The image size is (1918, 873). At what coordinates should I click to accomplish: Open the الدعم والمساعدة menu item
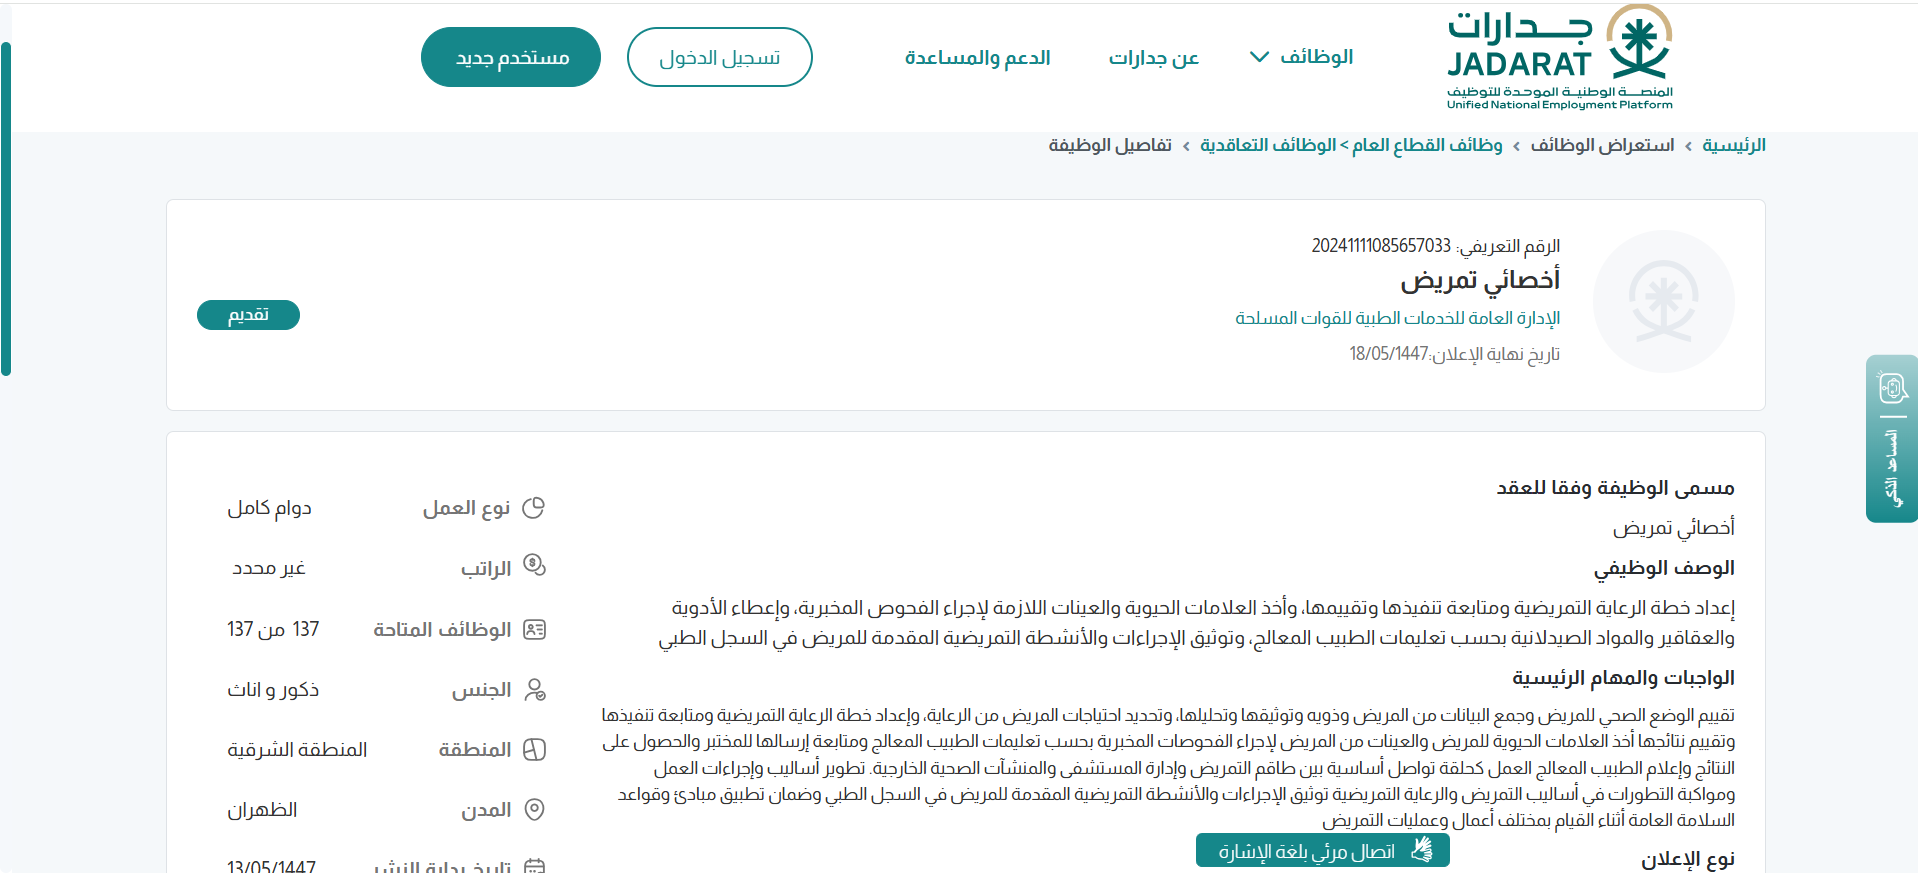pos(977,58)
